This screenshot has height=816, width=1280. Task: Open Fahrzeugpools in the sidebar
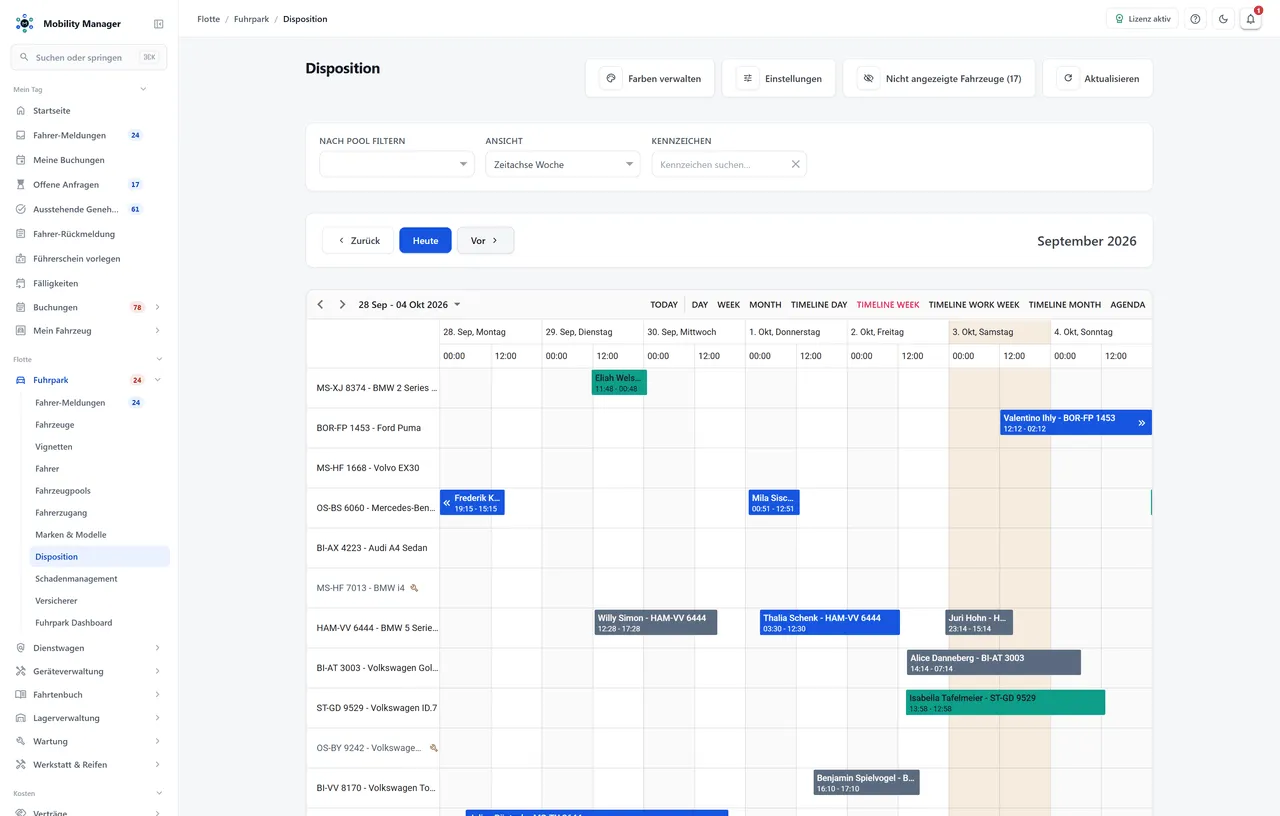point(63,491)
